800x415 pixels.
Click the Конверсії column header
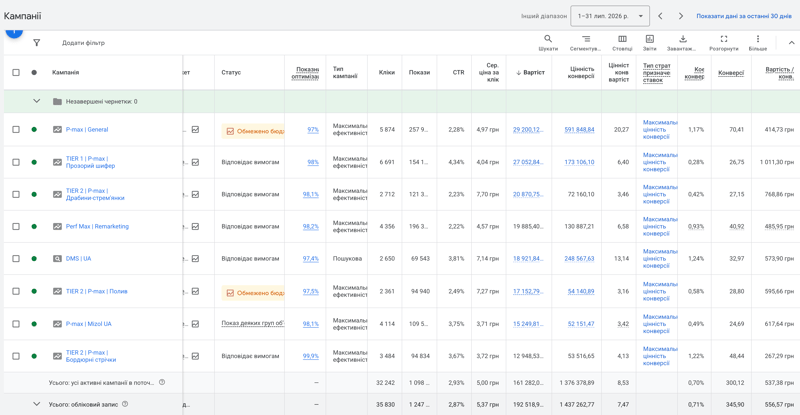click(731, 73)
